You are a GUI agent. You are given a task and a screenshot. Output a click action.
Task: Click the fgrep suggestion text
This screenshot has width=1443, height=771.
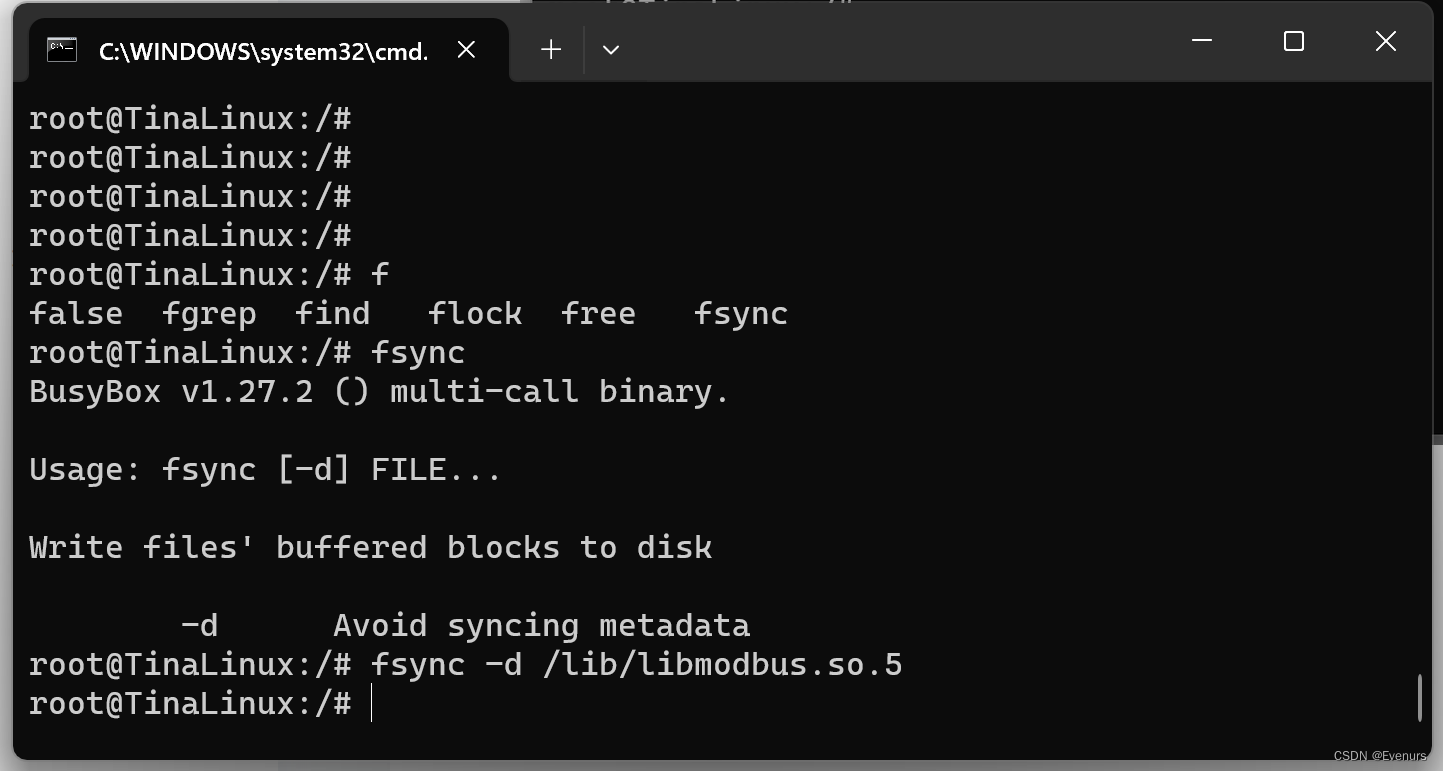(x=211, y=313)
